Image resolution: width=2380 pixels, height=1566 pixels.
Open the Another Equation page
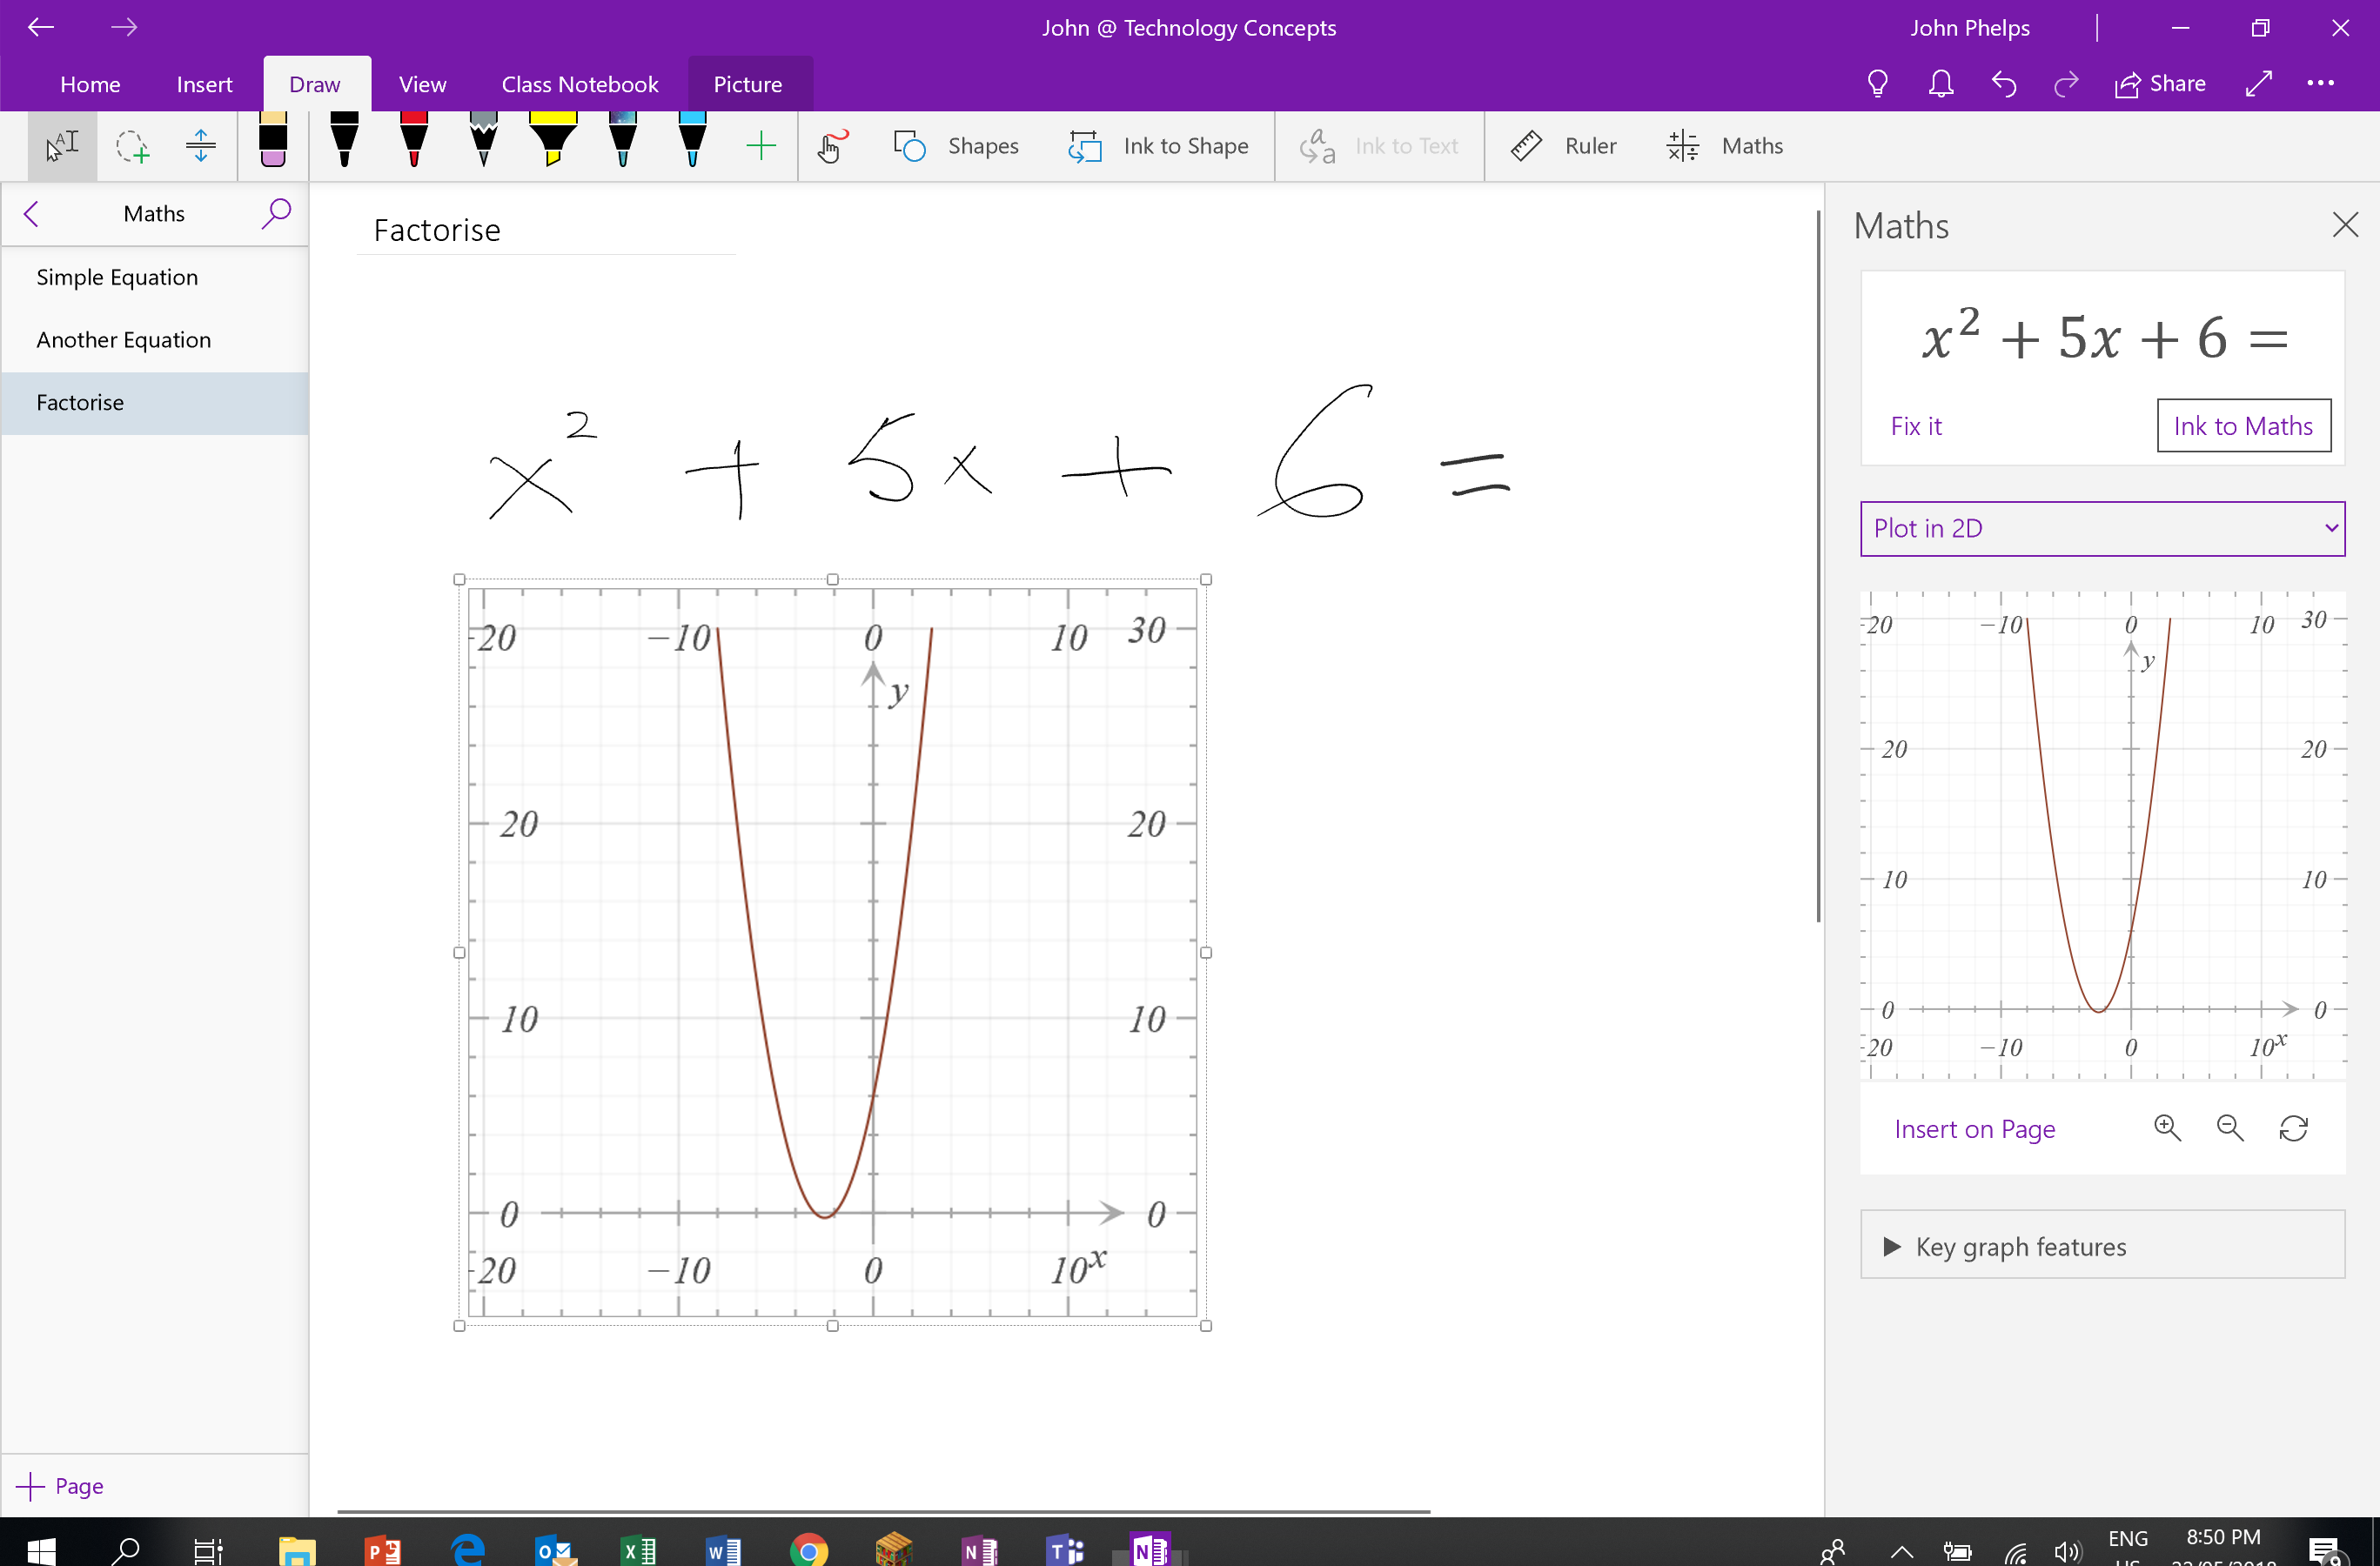124,340
